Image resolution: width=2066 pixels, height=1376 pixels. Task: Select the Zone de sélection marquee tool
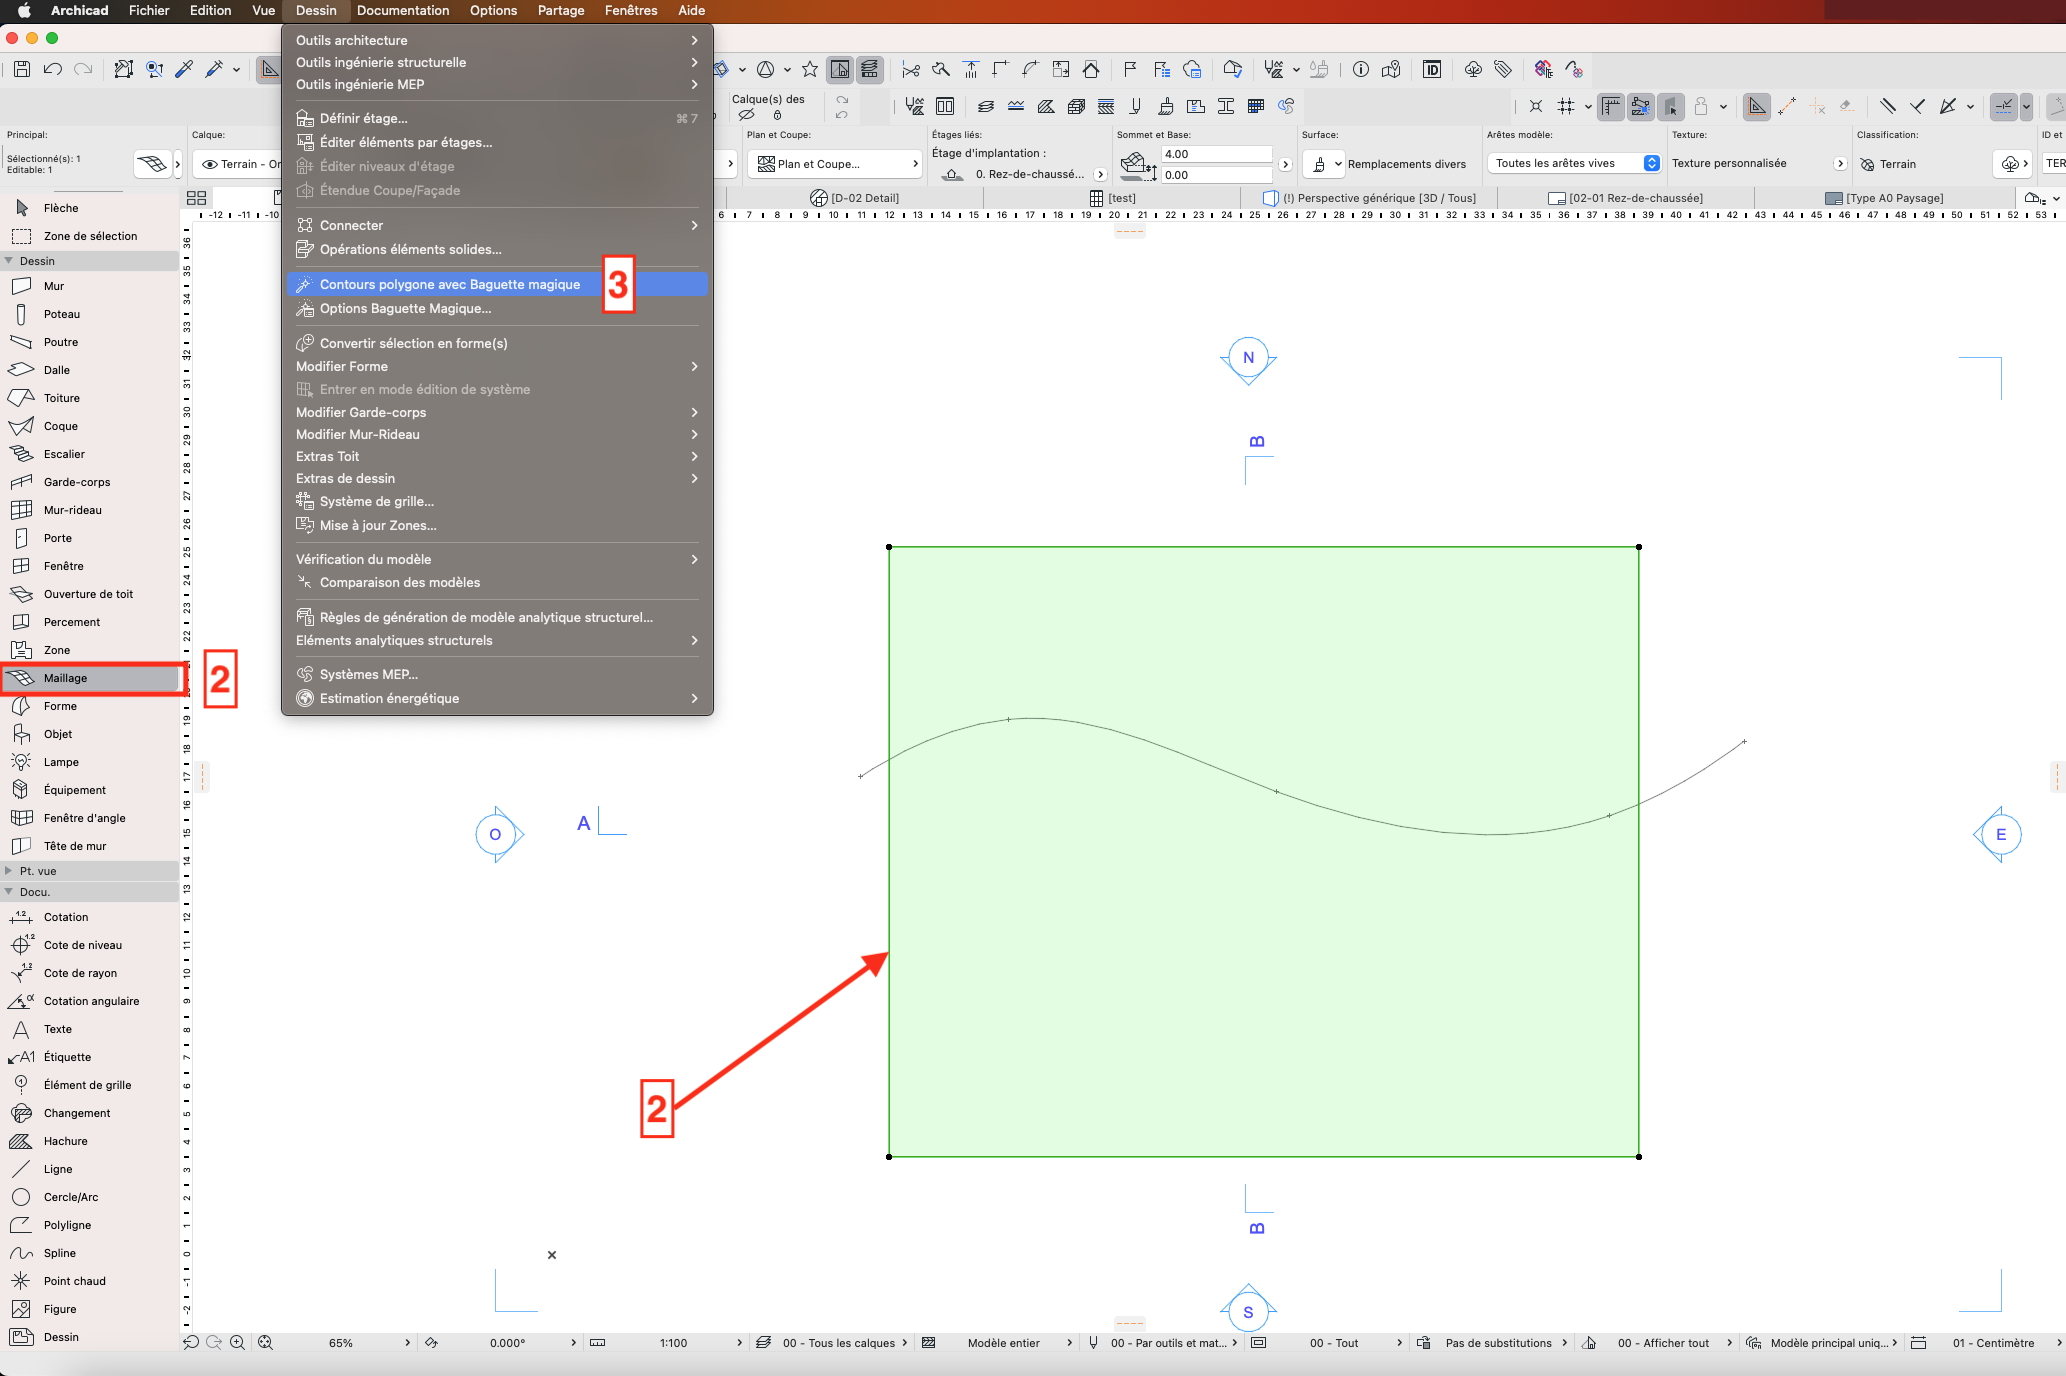[x=90, y=236]
